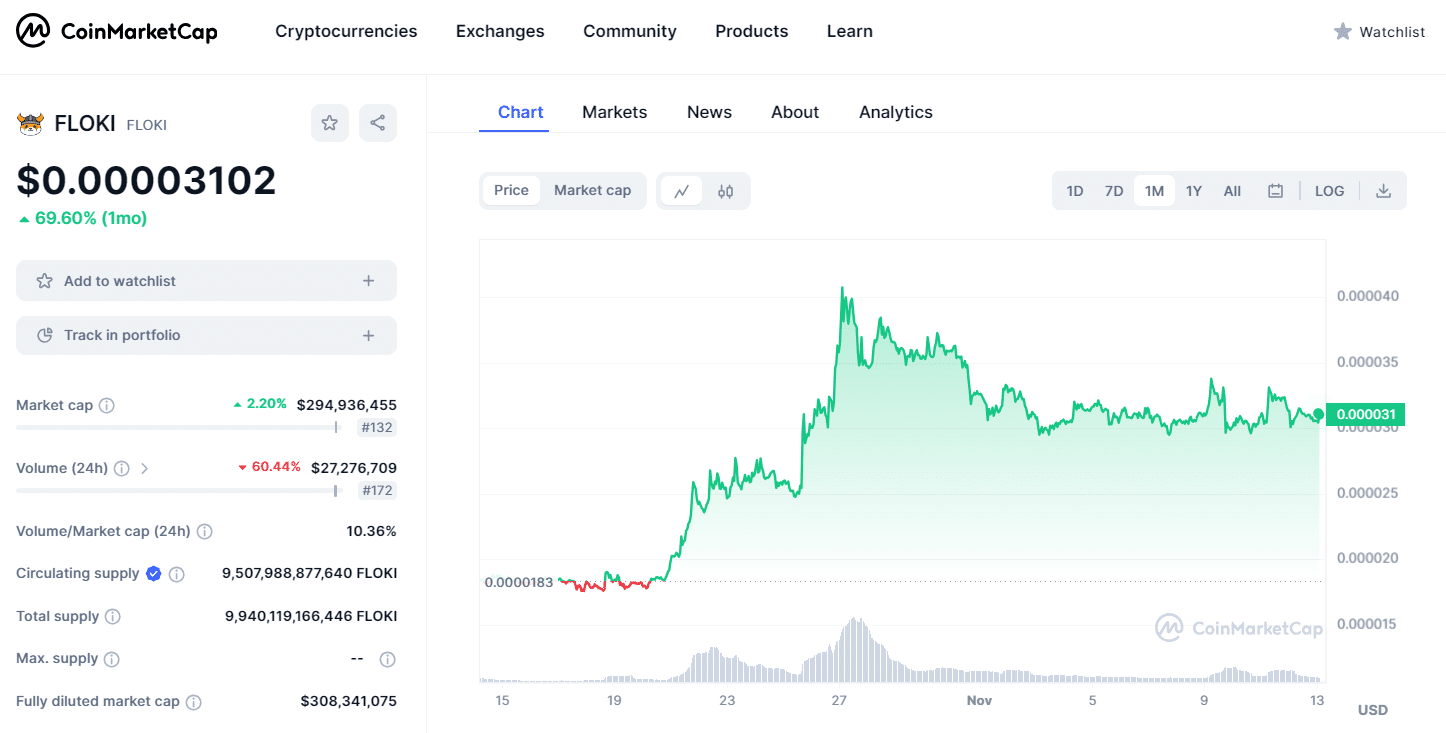Click plus icon on Add to watchlist
This screenshot has width=1446, height=733.
(x=369, y=281)
